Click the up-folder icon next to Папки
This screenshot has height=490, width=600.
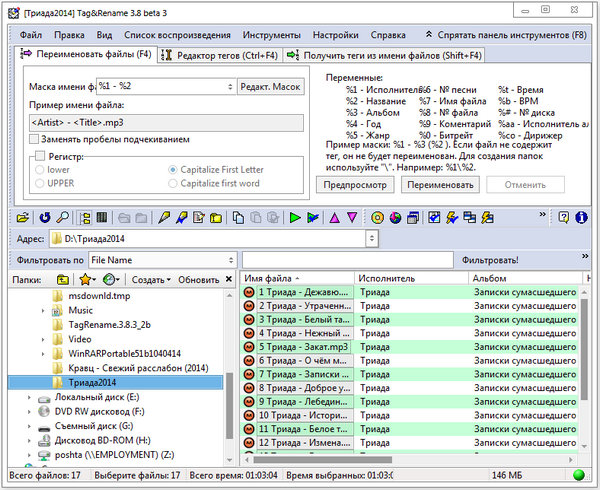(x=63, y=280)
